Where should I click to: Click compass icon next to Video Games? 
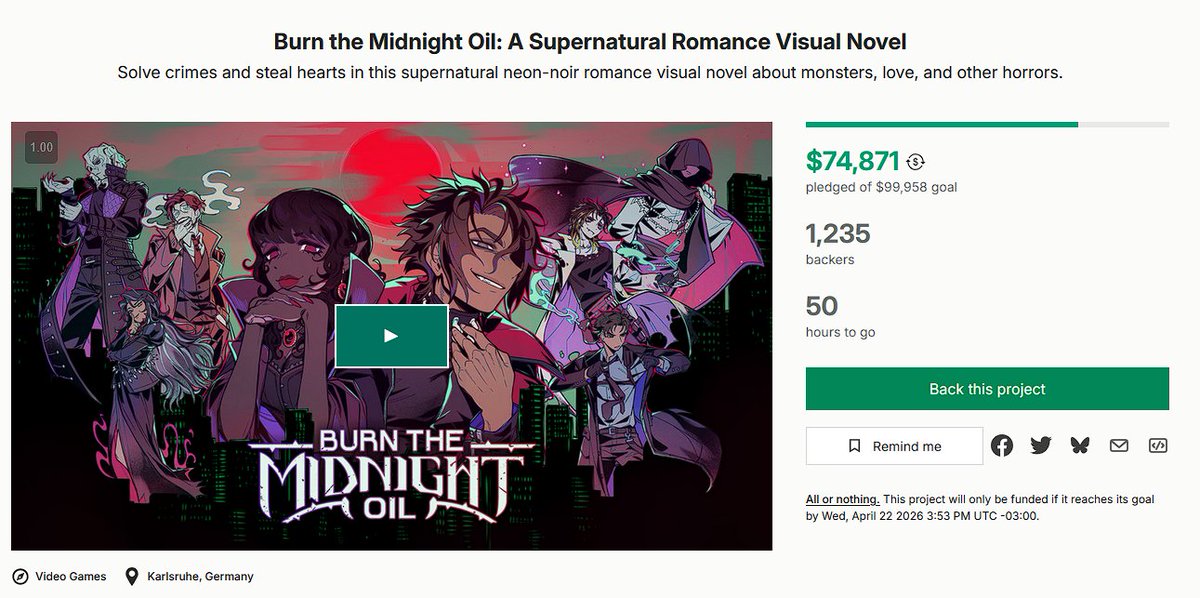[20, 576]
